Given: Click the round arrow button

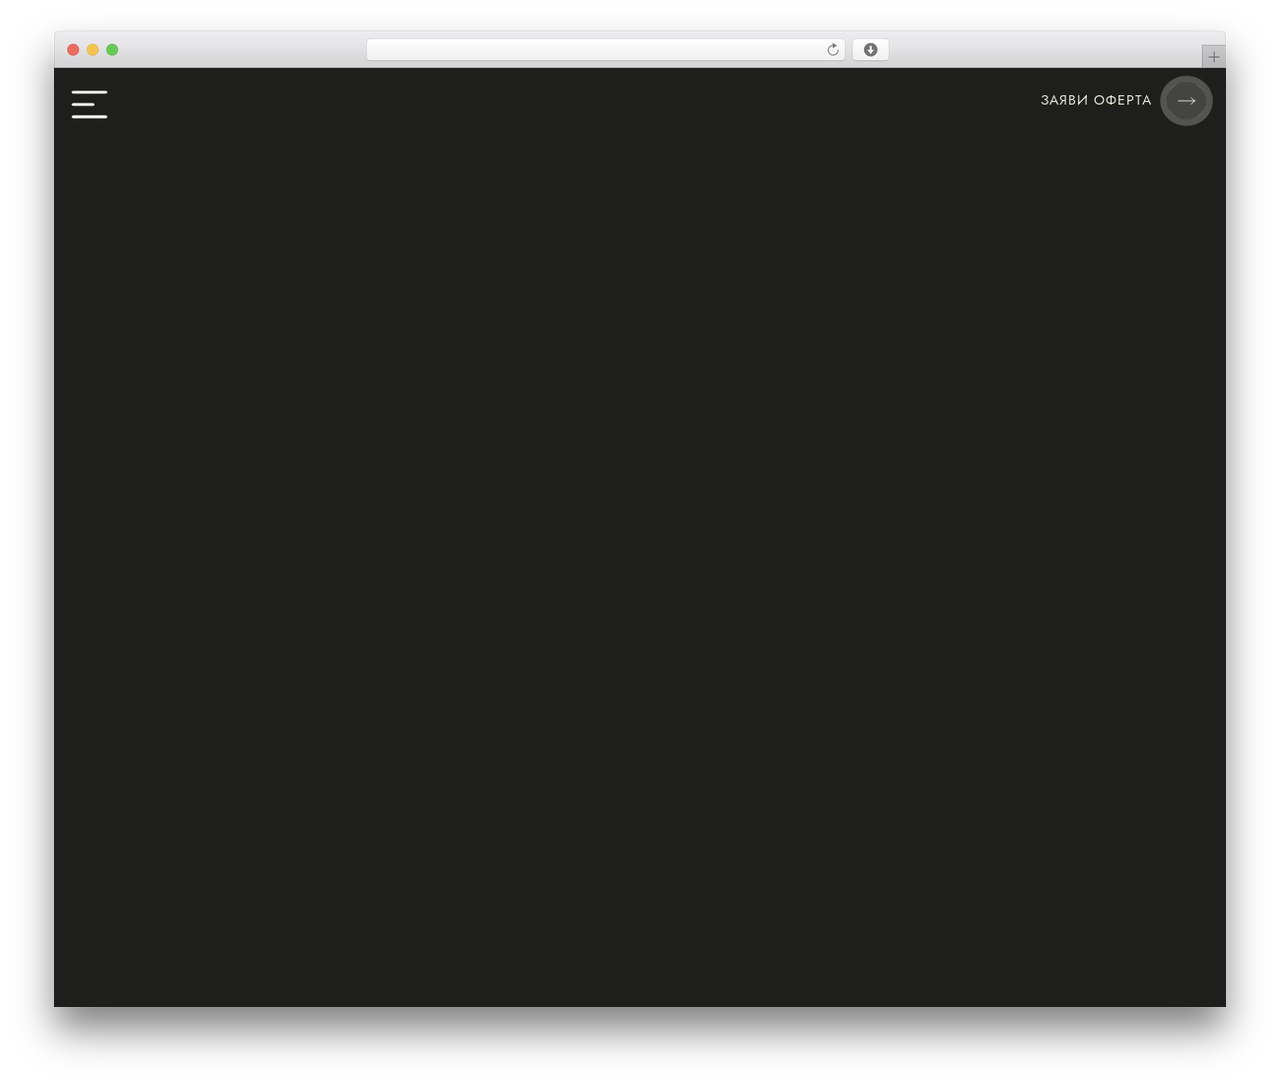Looking at the screenshot, I should coord(1186,101).
